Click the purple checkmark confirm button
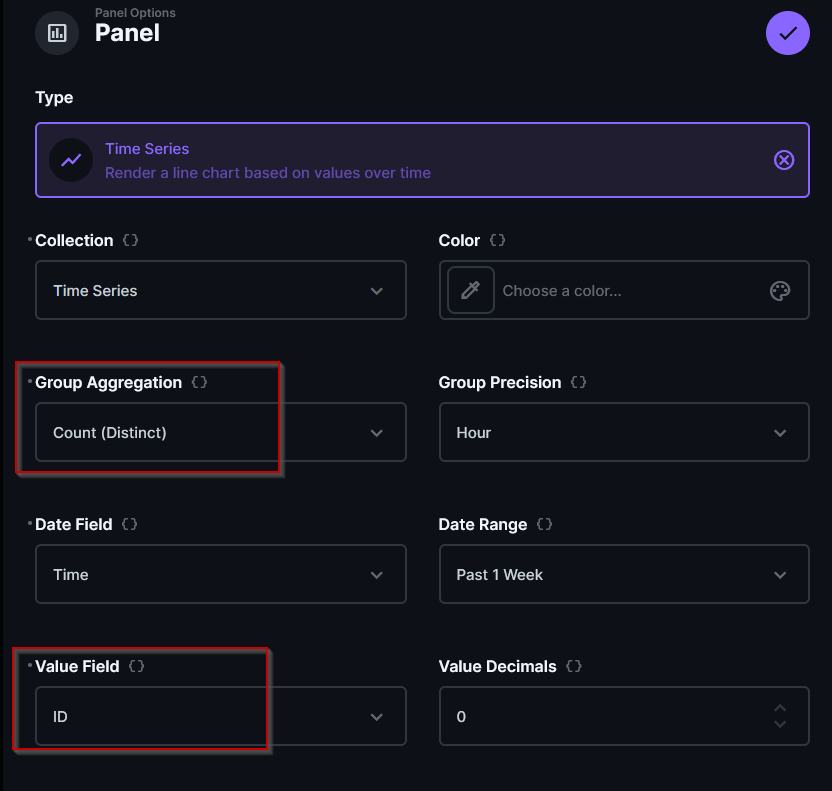Image resolution: width=832 pixels, height=791 pixels. pos(787,34)
